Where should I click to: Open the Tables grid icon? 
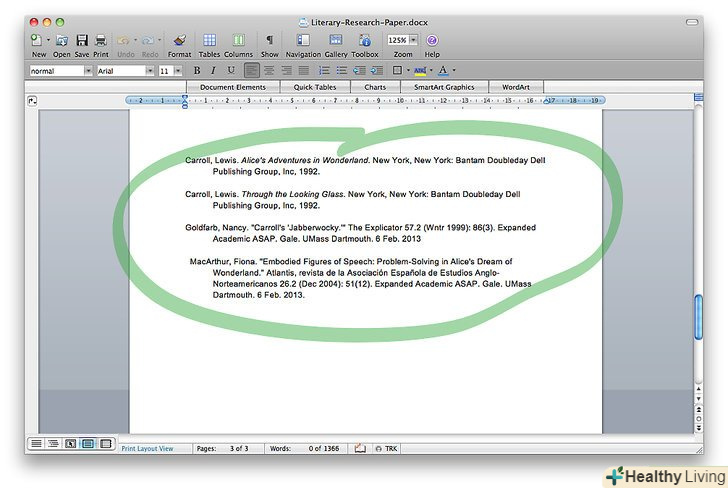tap(209, 40)
